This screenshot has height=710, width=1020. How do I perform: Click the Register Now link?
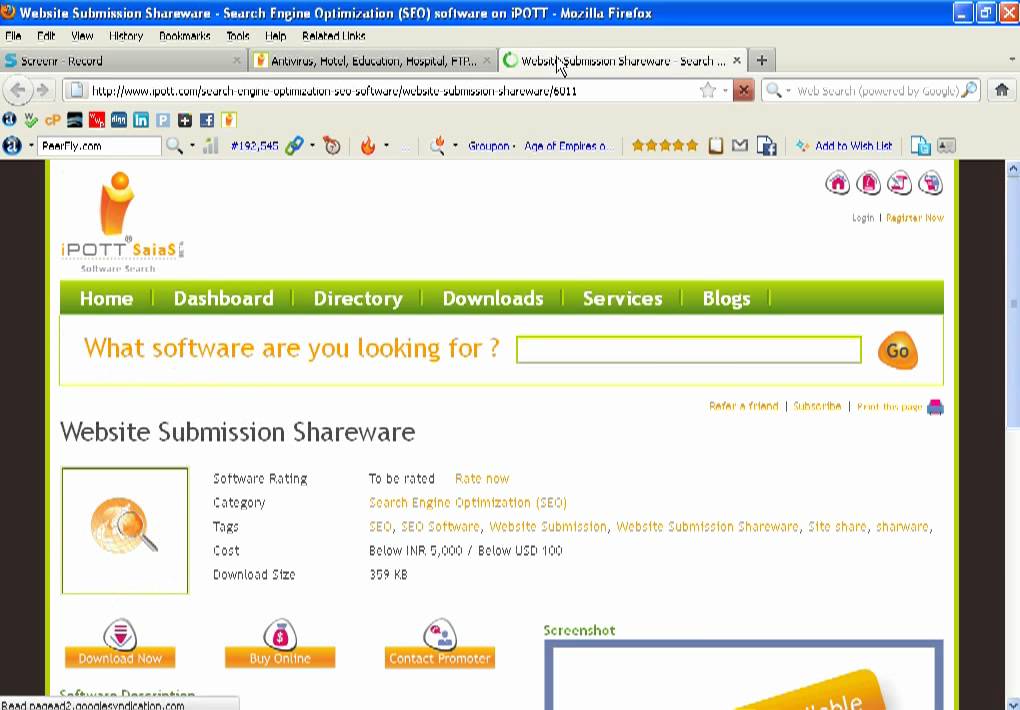pyautogui.click(x=915, y=218)
